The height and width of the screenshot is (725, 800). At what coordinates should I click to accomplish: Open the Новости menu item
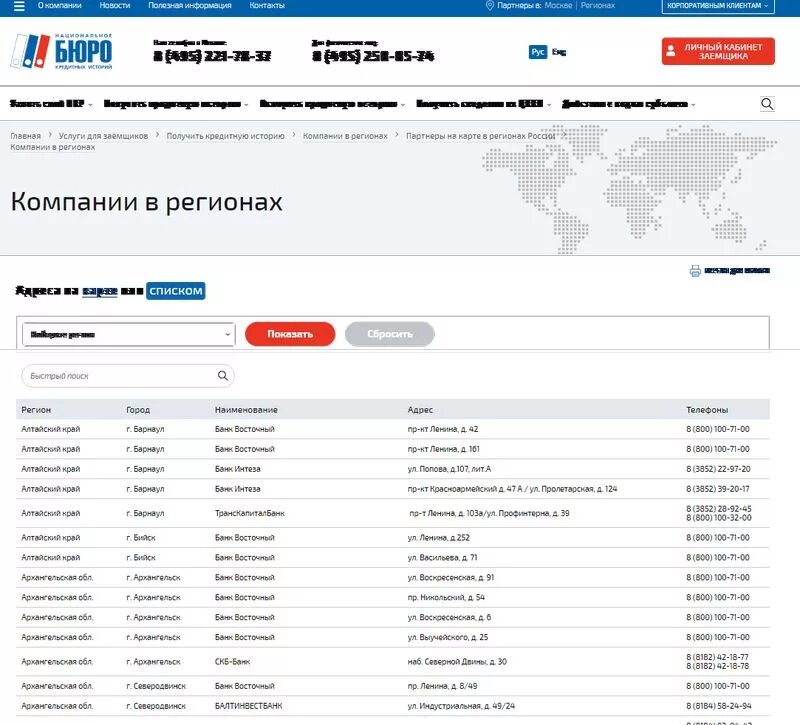pyautogui.click(x=115, y=6)
